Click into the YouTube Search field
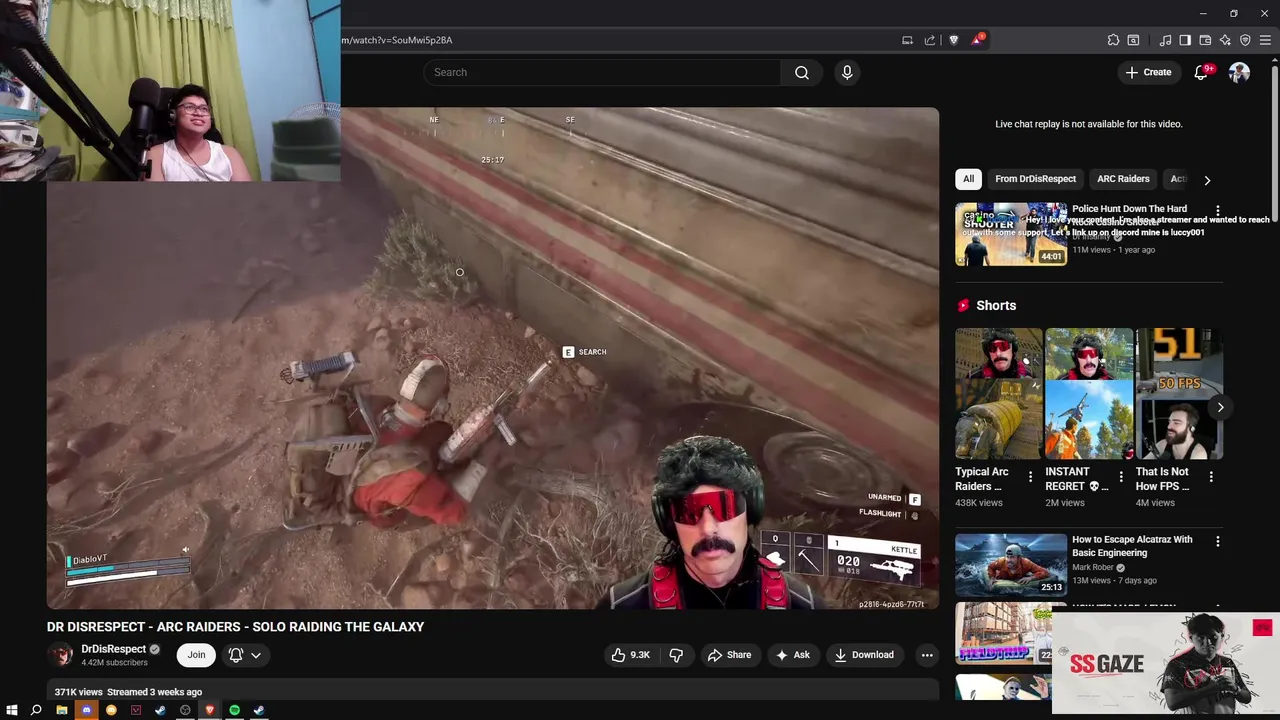Image resolution: width=1280 pixels, height=720 pixels. tap(602, 72)
